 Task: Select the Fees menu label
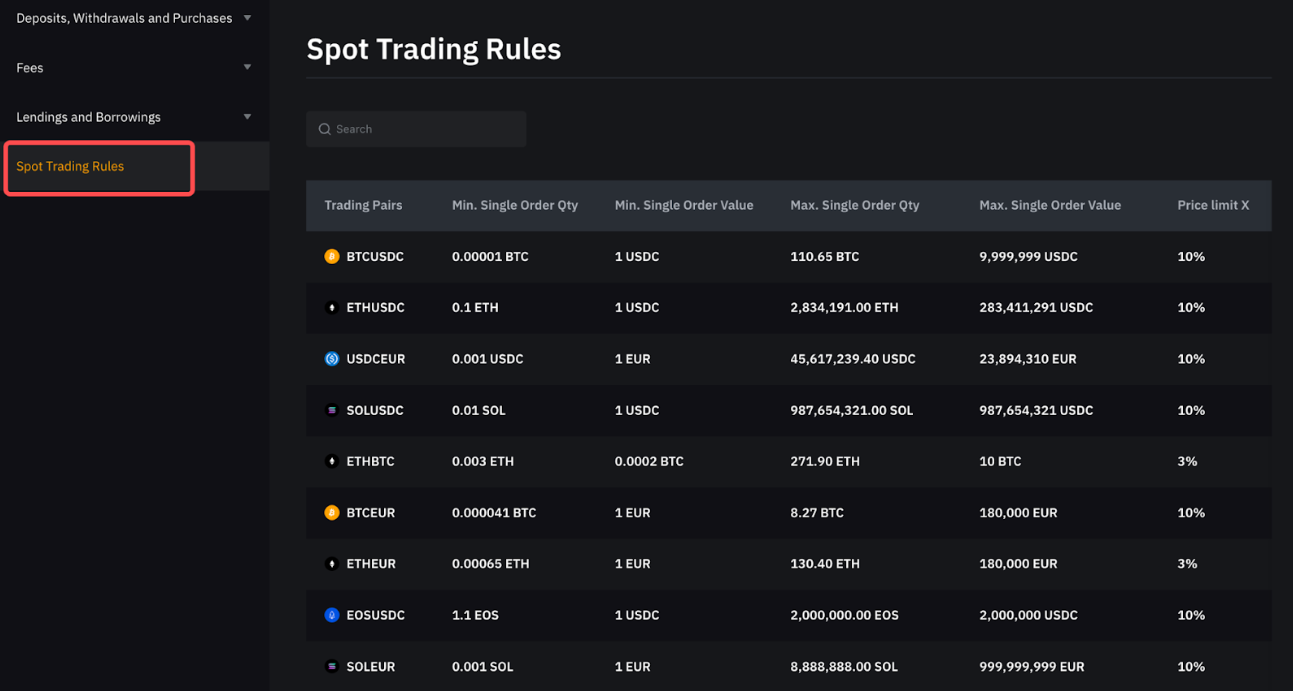[x=30, y=68]
